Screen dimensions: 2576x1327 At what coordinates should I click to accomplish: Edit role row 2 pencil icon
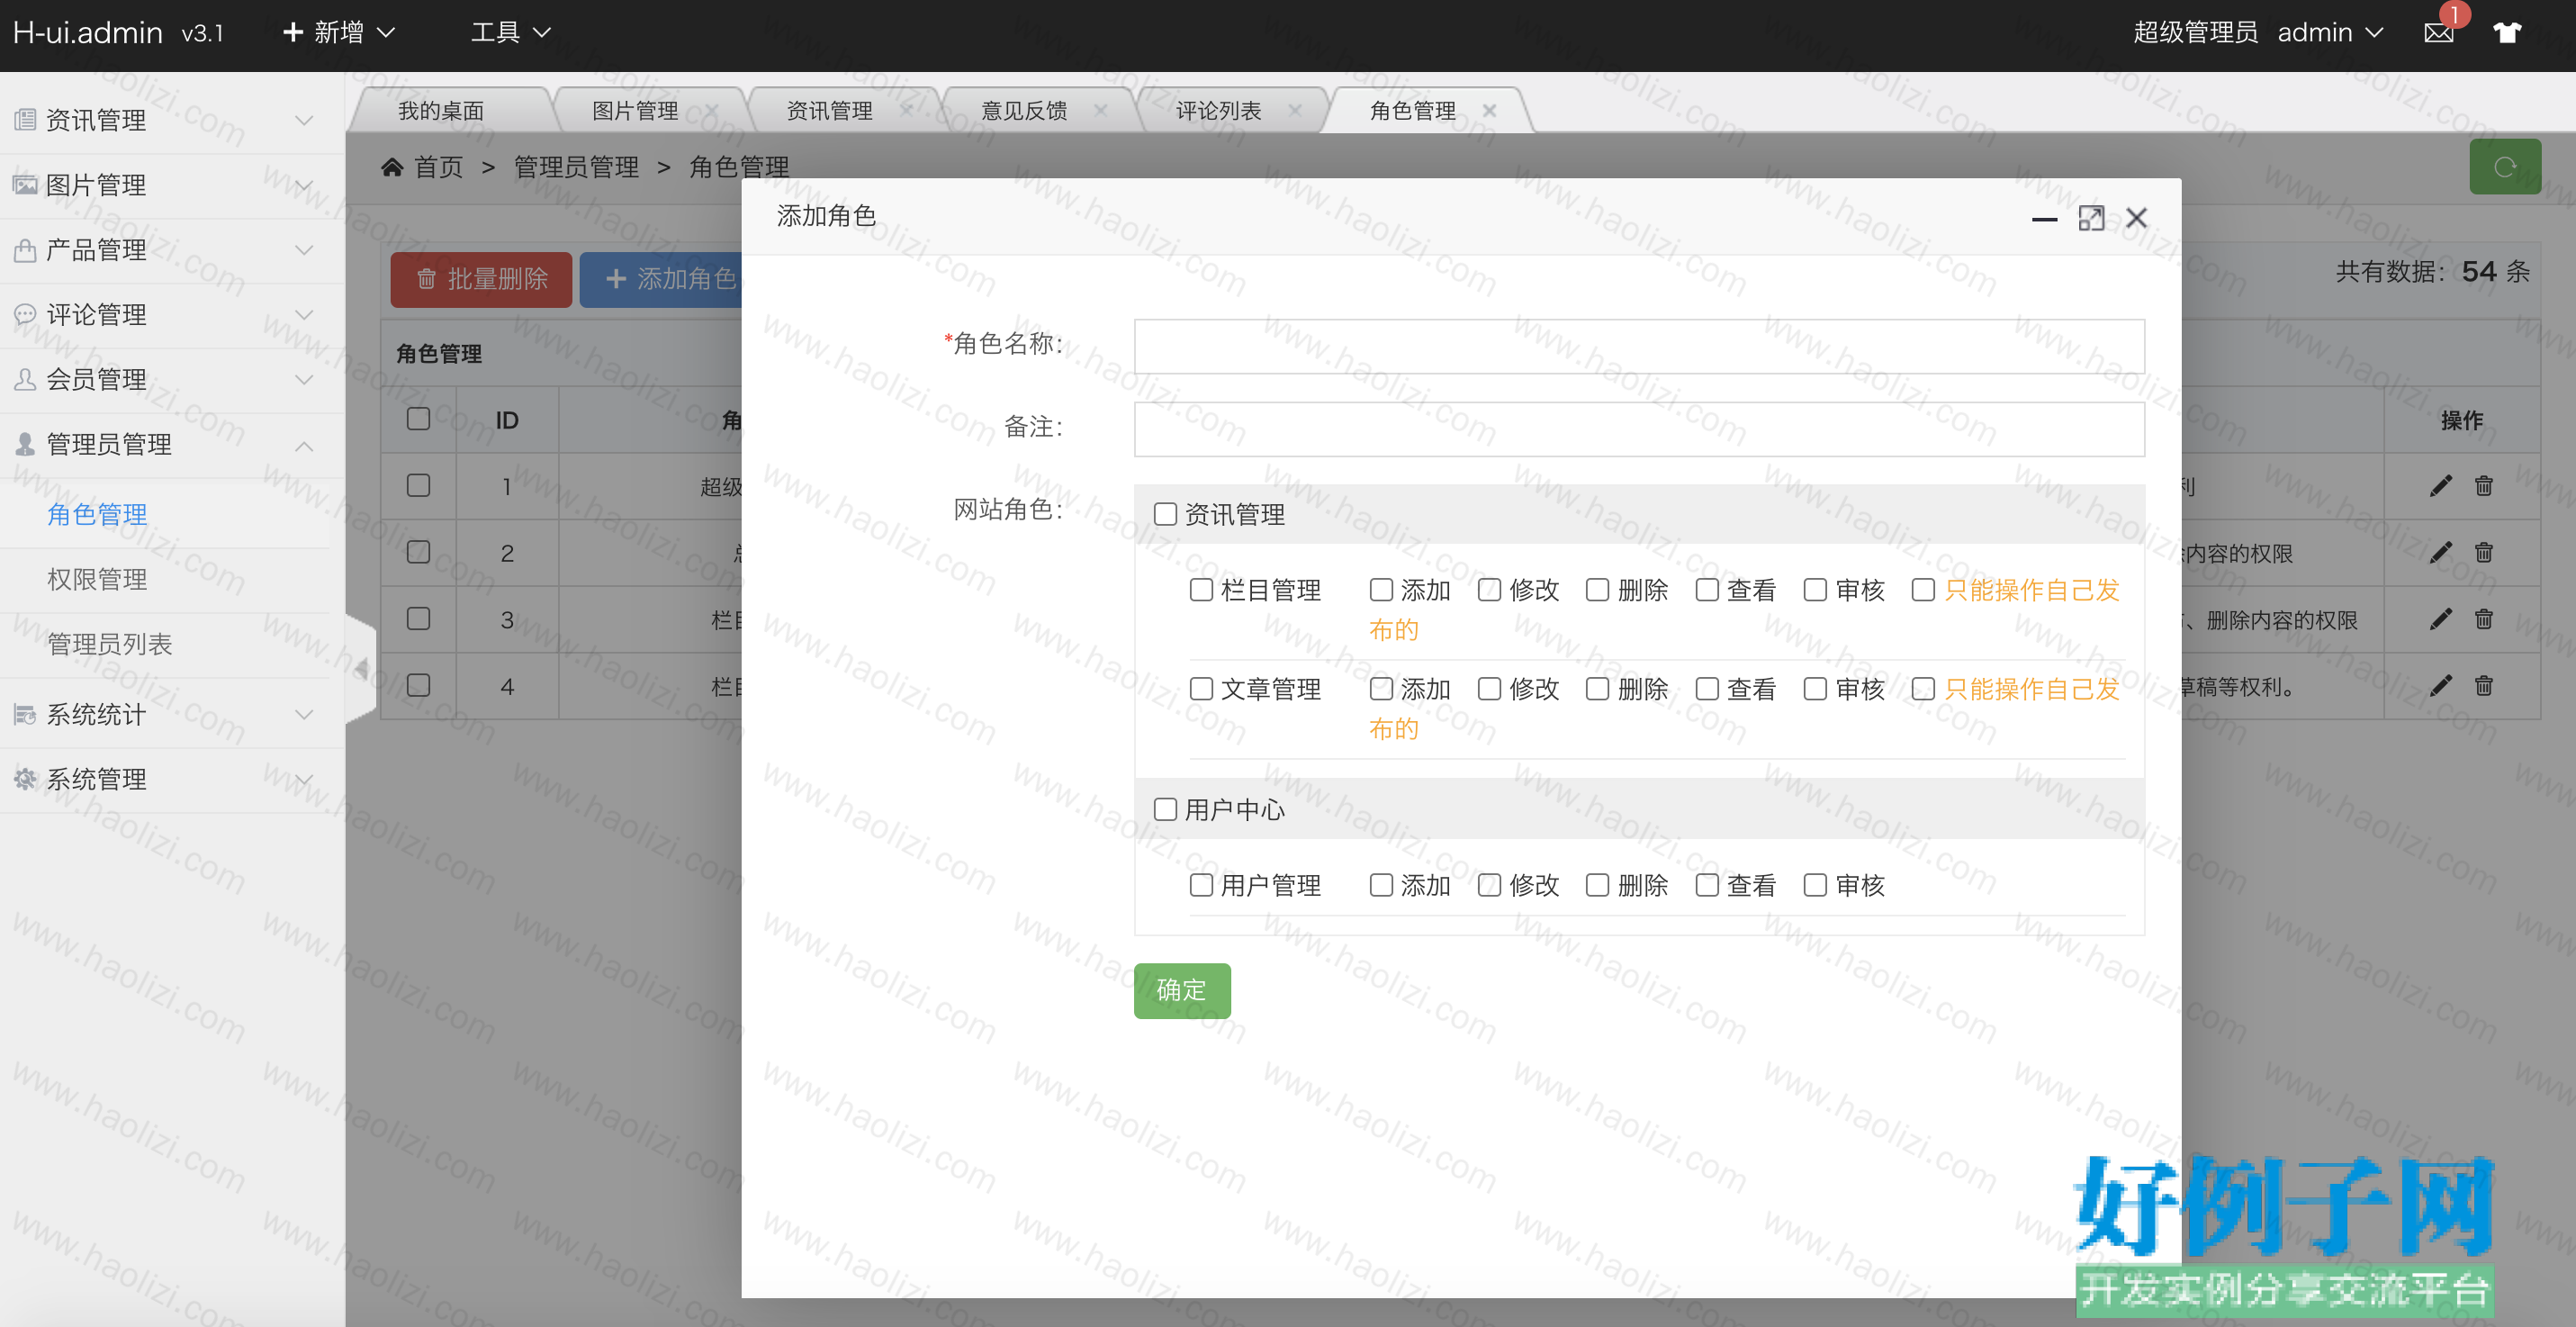2440,552
